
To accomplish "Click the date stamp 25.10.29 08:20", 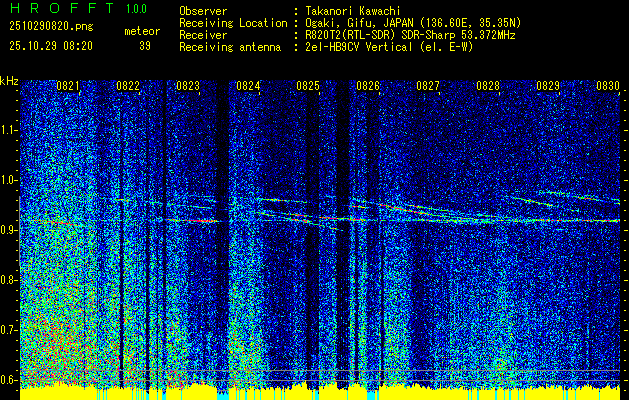I will pos(51,46).
